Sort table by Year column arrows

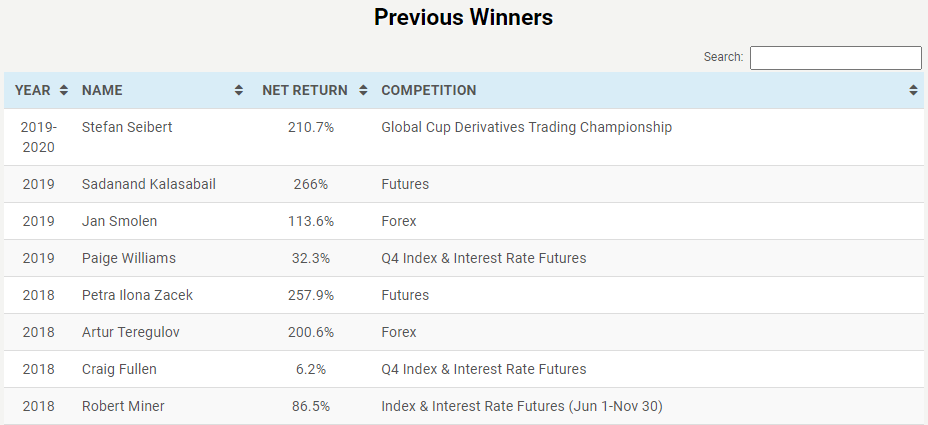(64, 91)
